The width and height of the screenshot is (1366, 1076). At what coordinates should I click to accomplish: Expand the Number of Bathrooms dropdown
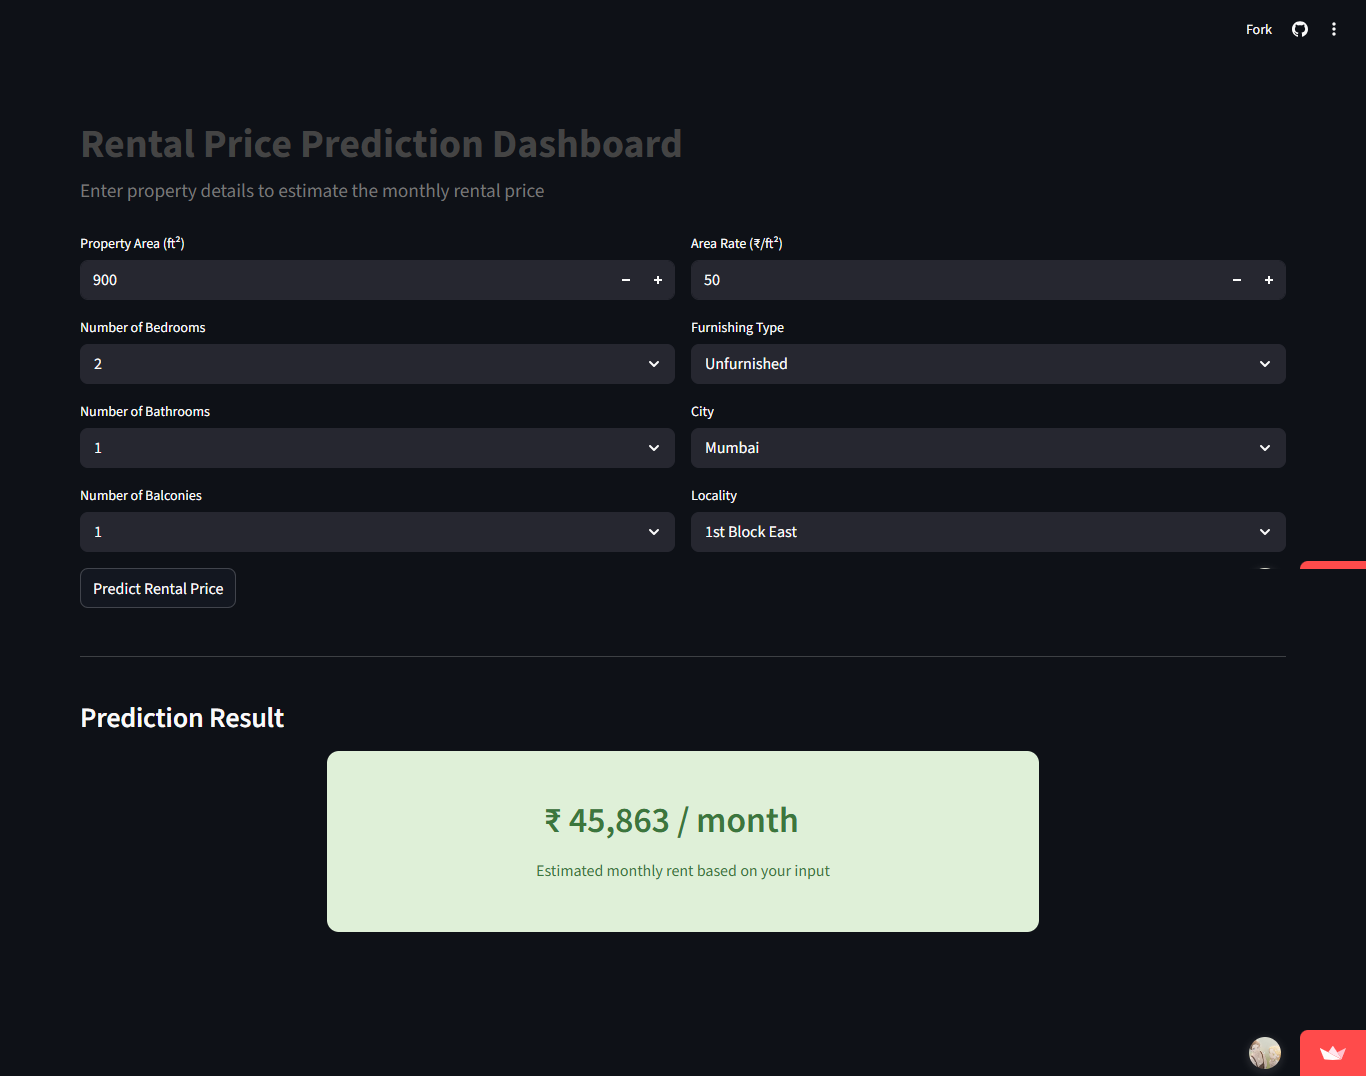pos(377,448)
